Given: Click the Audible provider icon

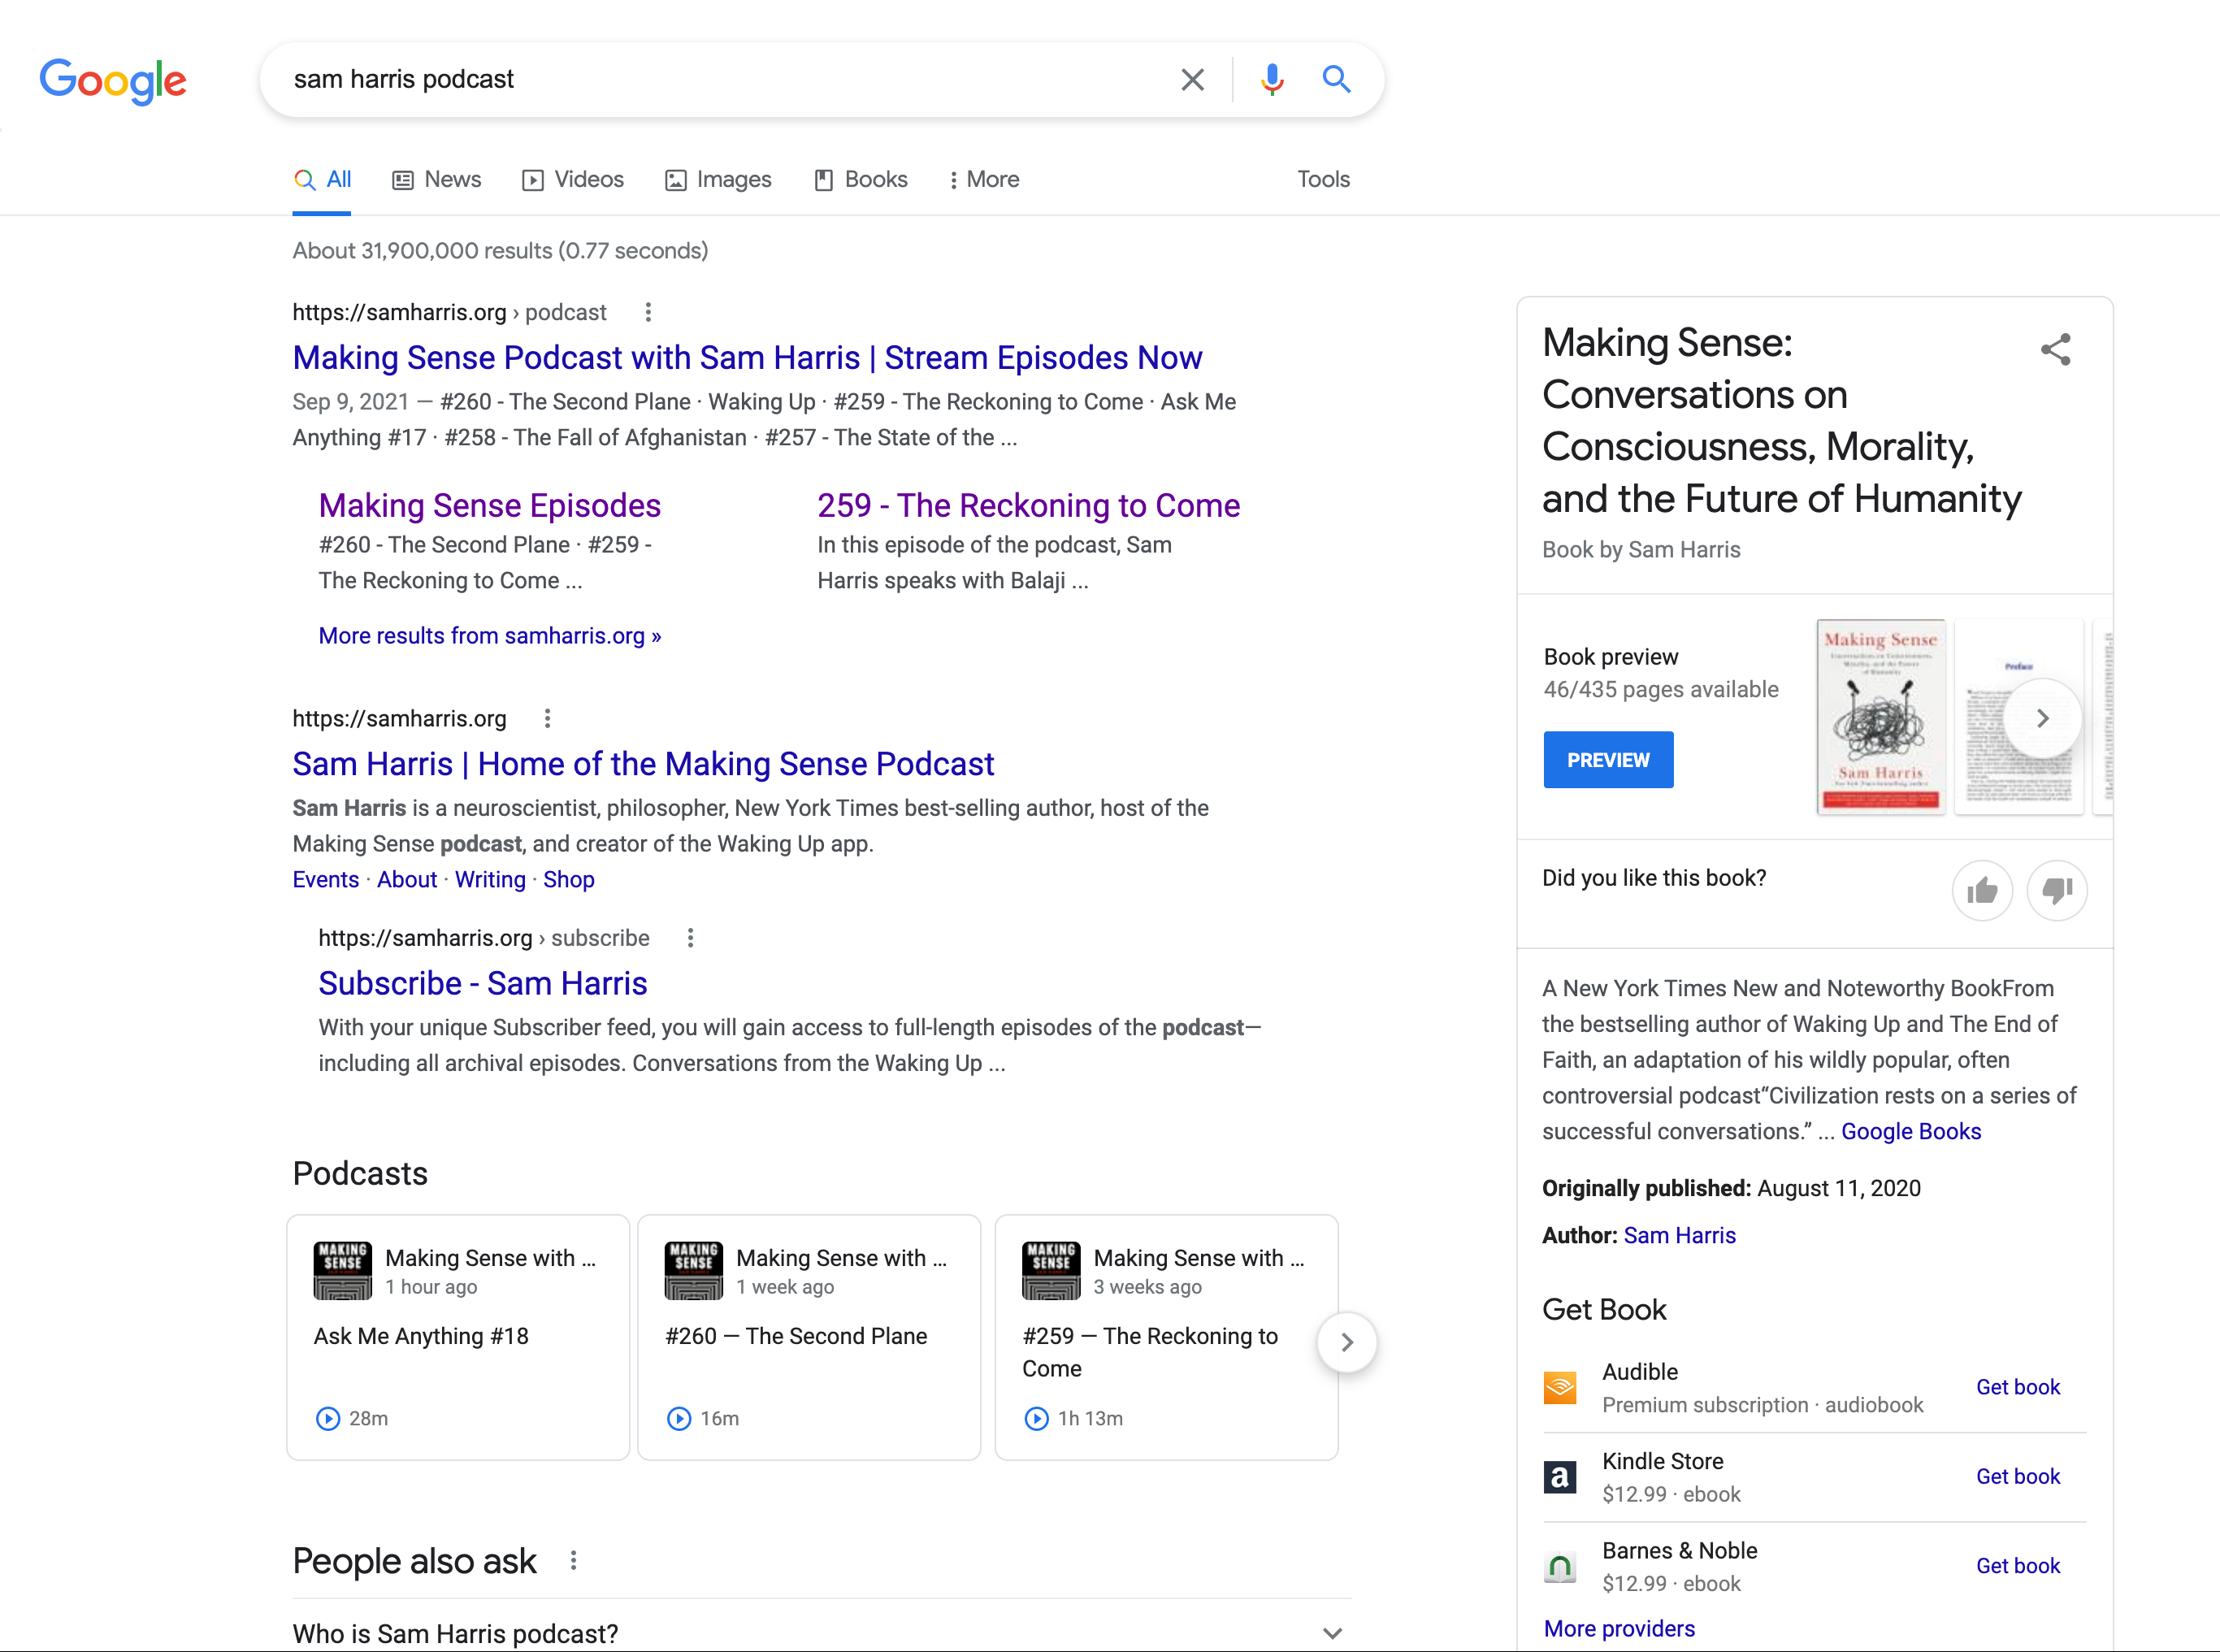Looking at the screenshot, I should point(1560,1389).
